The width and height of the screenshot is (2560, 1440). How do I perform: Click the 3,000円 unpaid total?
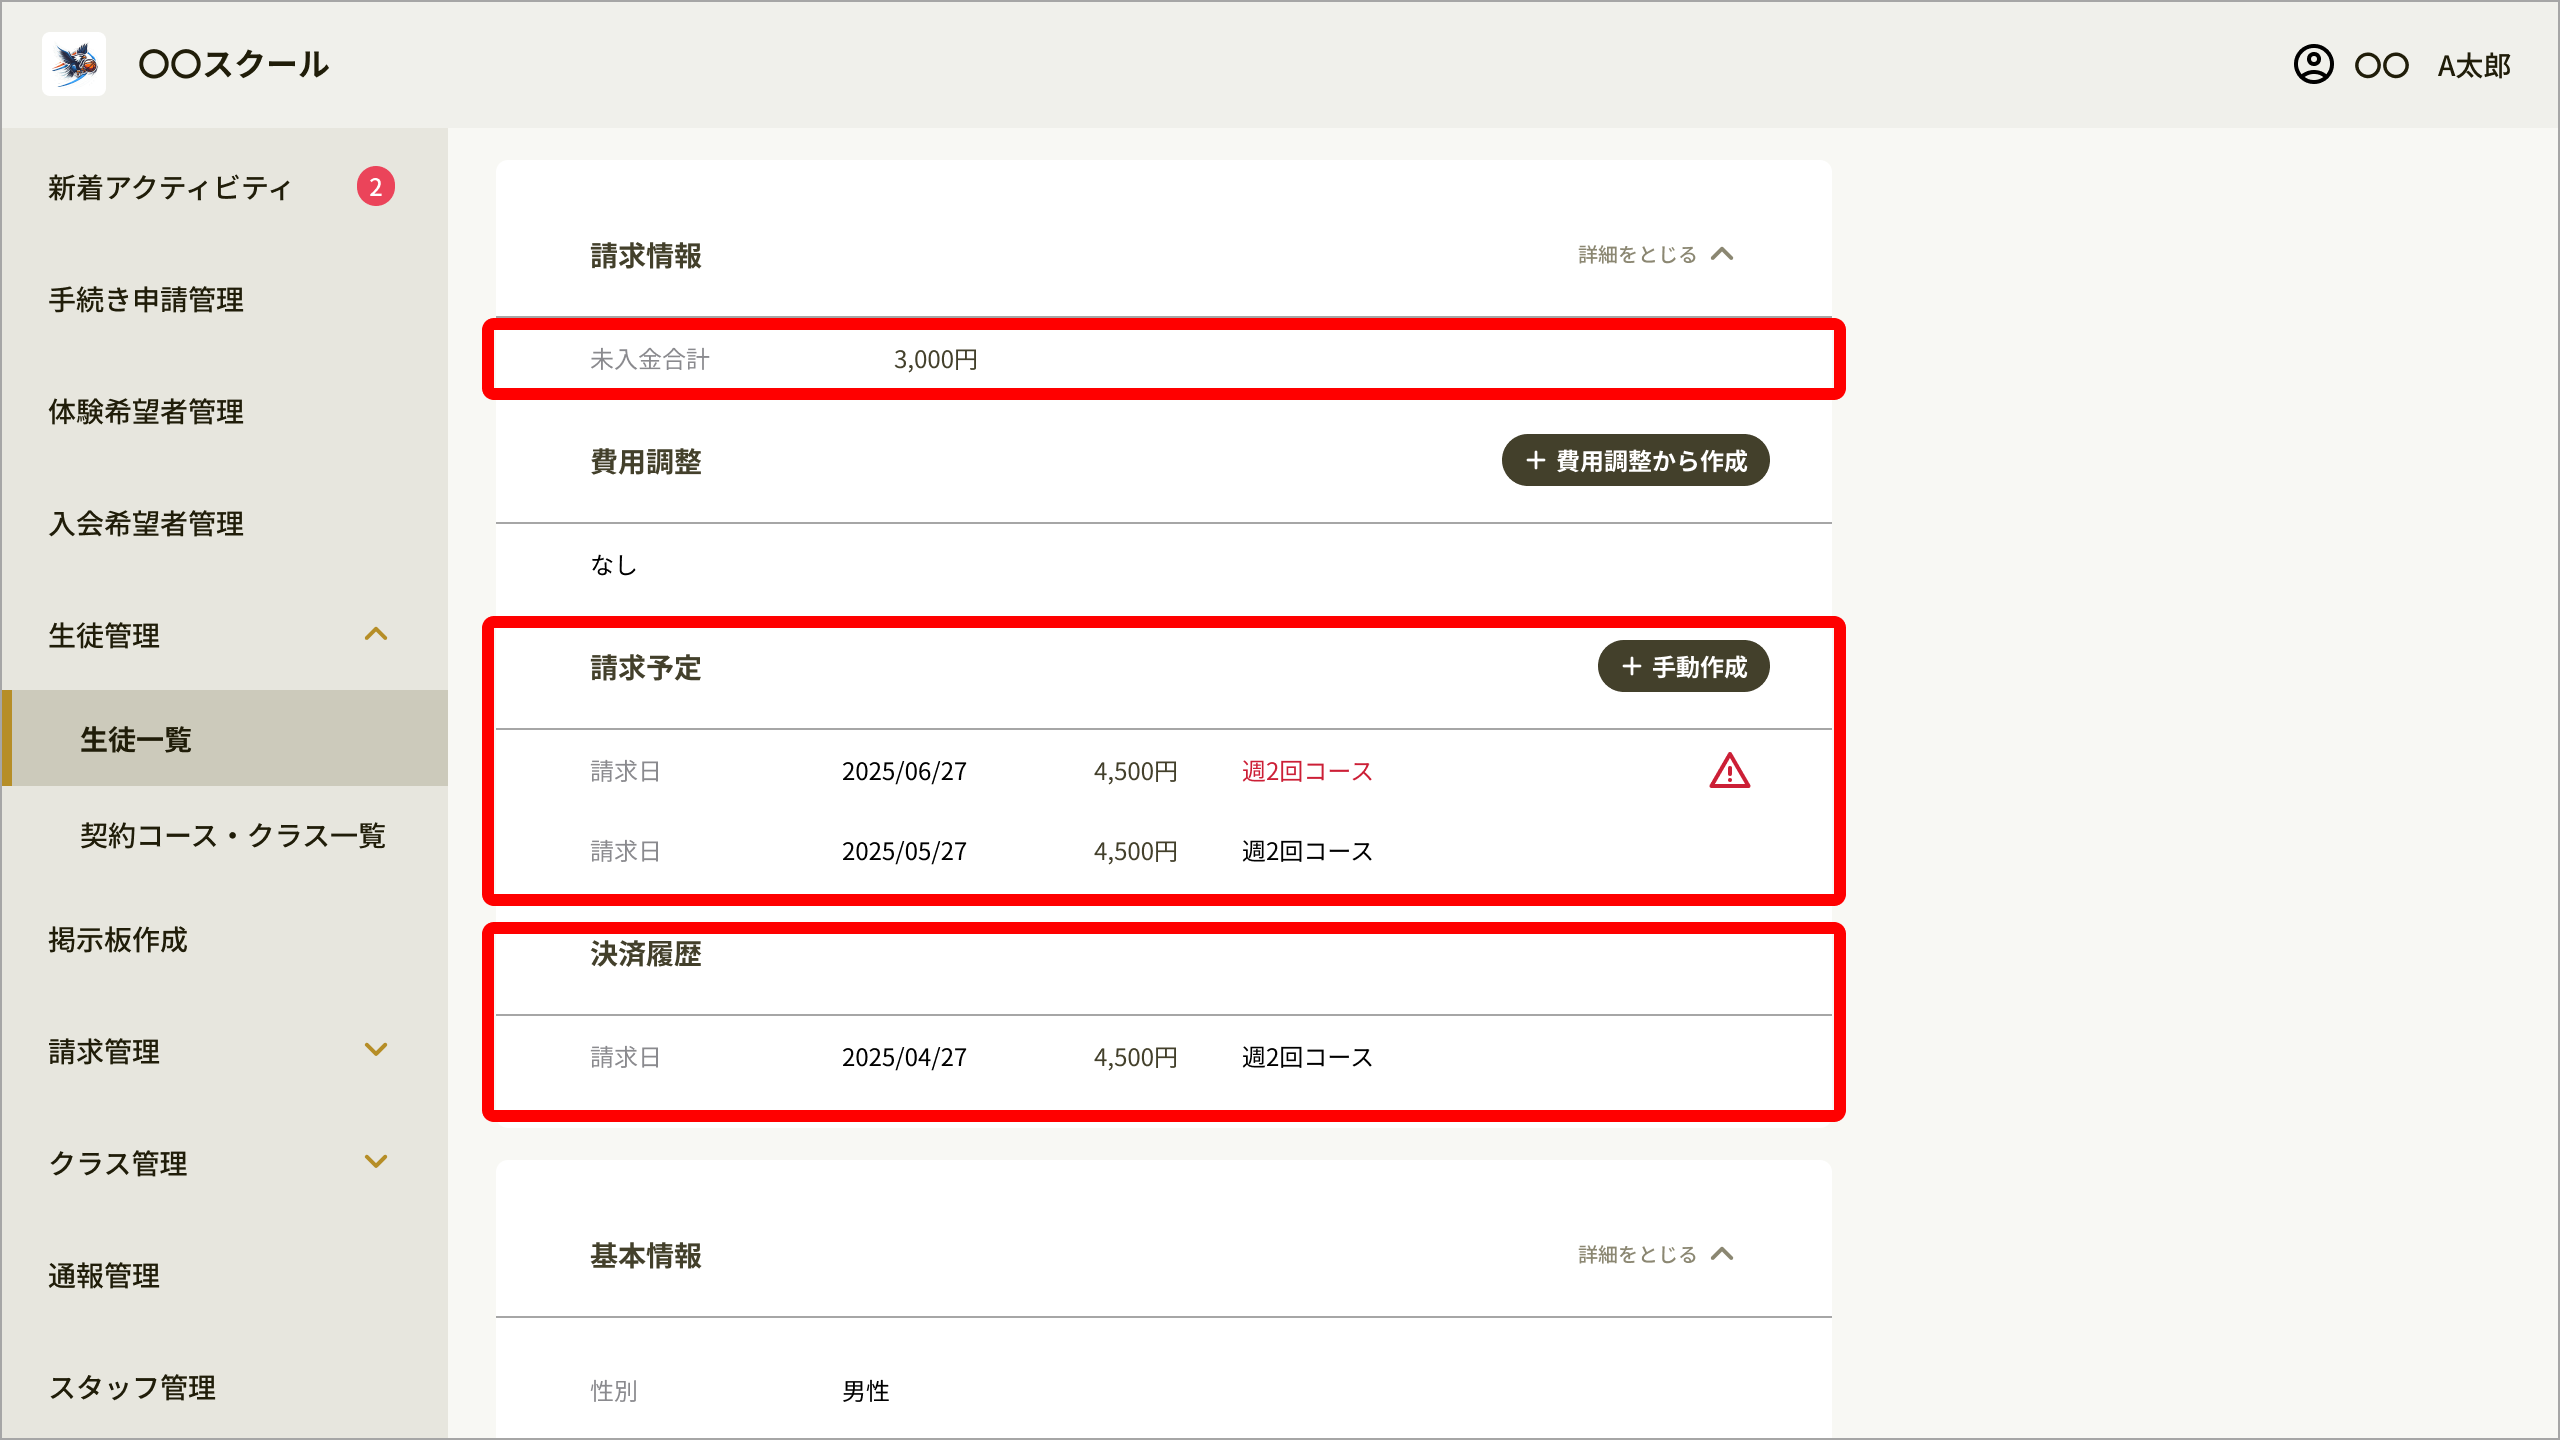click(935, 360)
